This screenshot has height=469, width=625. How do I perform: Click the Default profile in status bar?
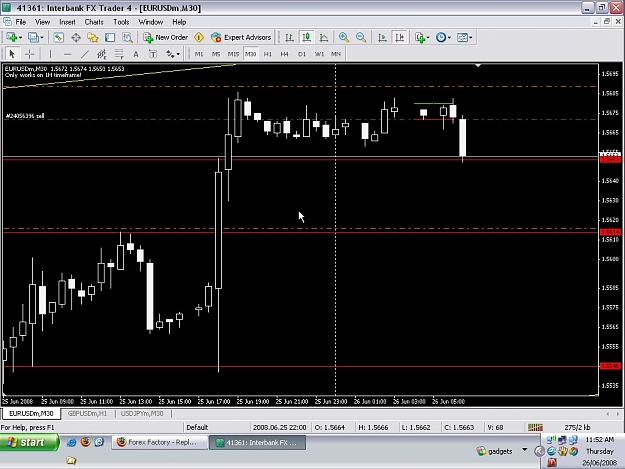[197, 427]
